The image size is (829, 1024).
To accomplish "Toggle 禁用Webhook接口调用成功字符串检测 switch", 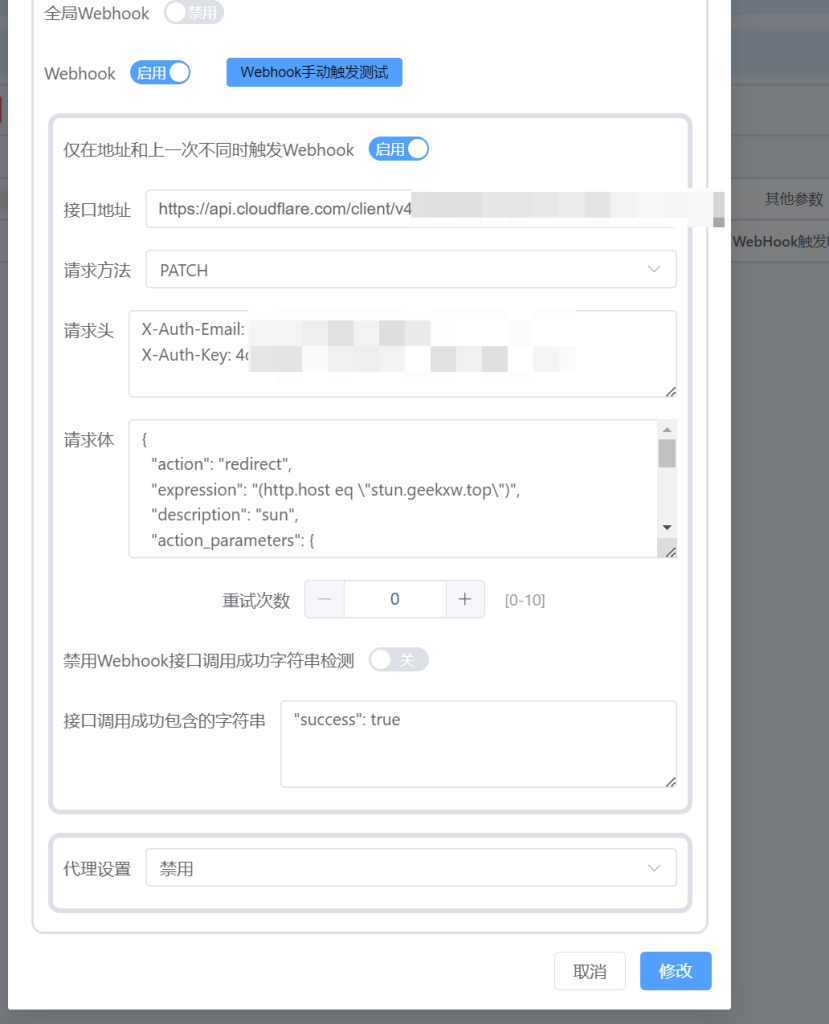I will [398, 660].
